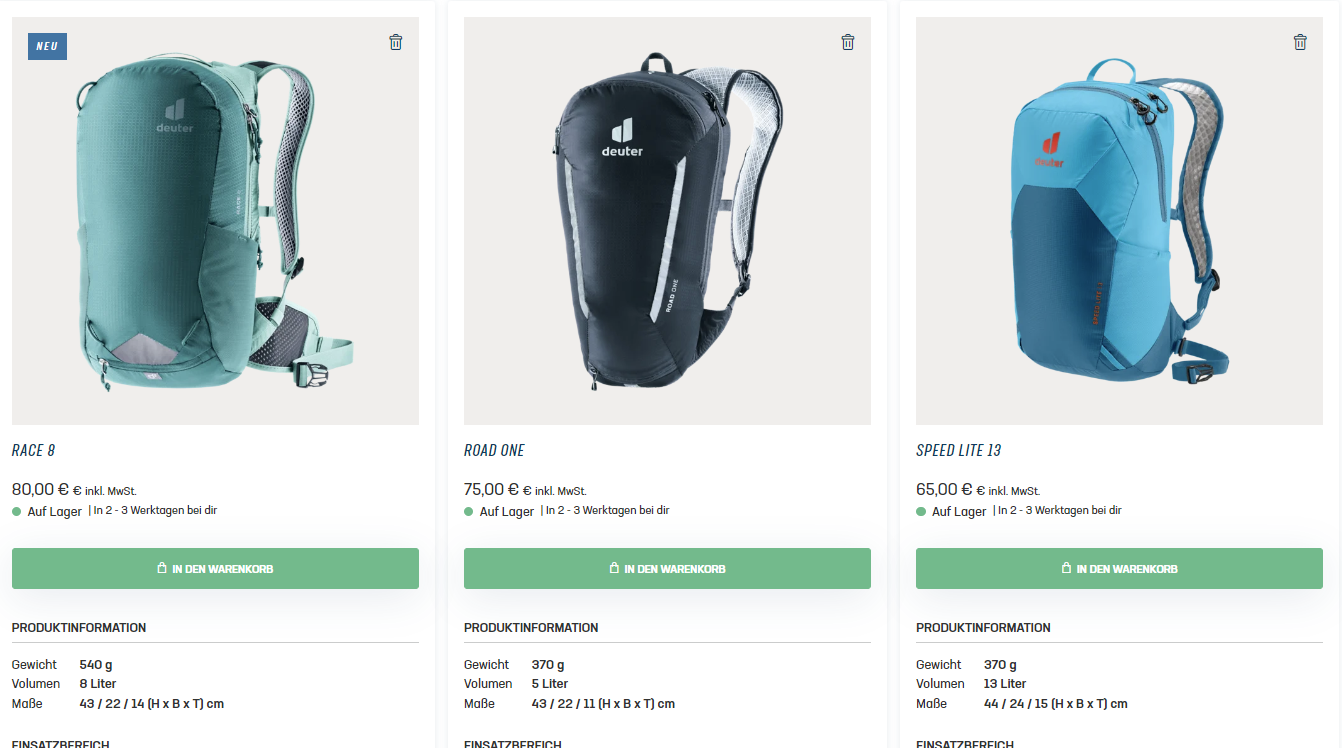This screenshot has width=1342, height=748.
Task: Click Produktinformation heading under Road One
Action: coord(531,628)
